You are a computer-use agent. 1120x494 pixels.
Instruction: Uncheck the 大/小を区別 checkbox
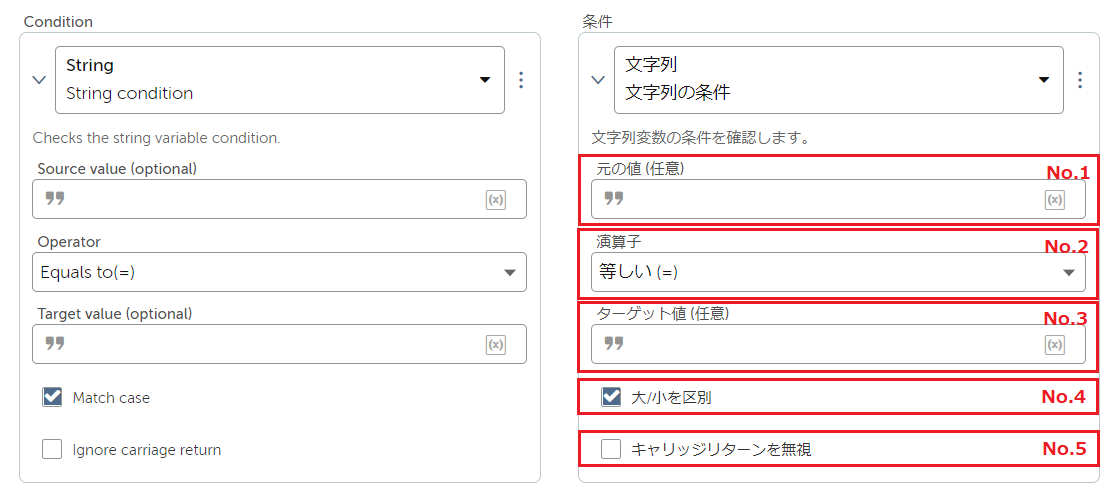(611, 398)
